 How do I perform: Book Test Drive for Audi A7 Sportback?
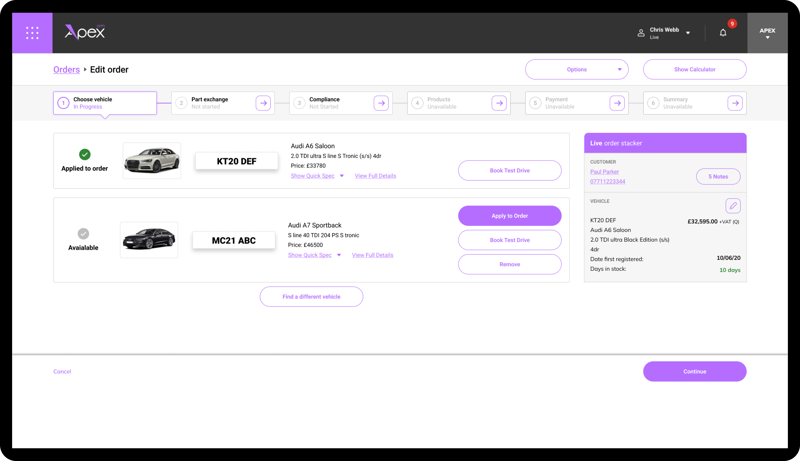510,240
